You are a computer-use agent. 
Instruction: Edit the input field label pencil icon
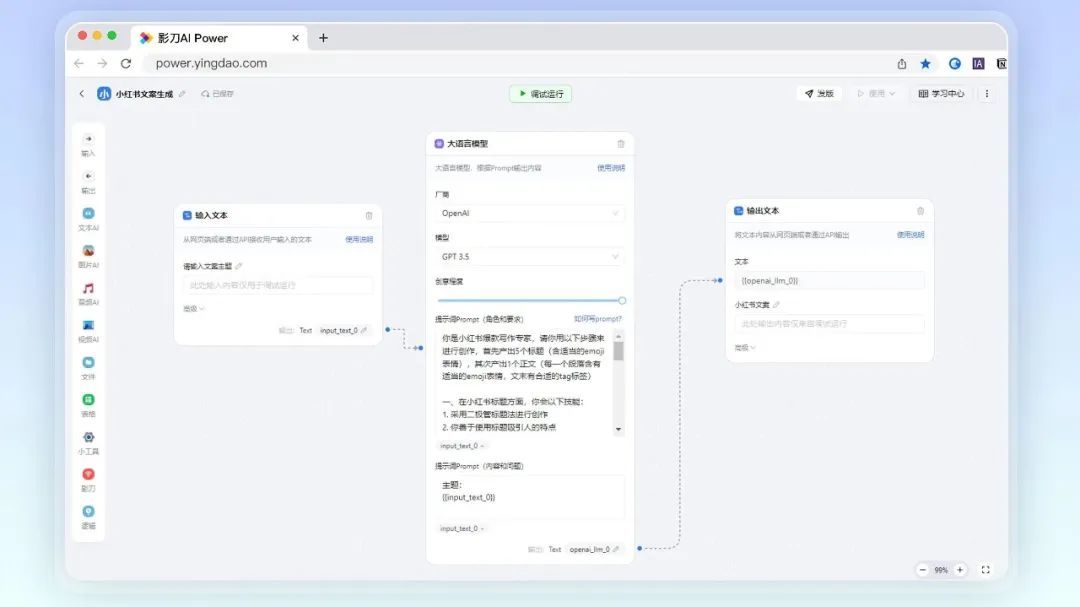point(239,266)
